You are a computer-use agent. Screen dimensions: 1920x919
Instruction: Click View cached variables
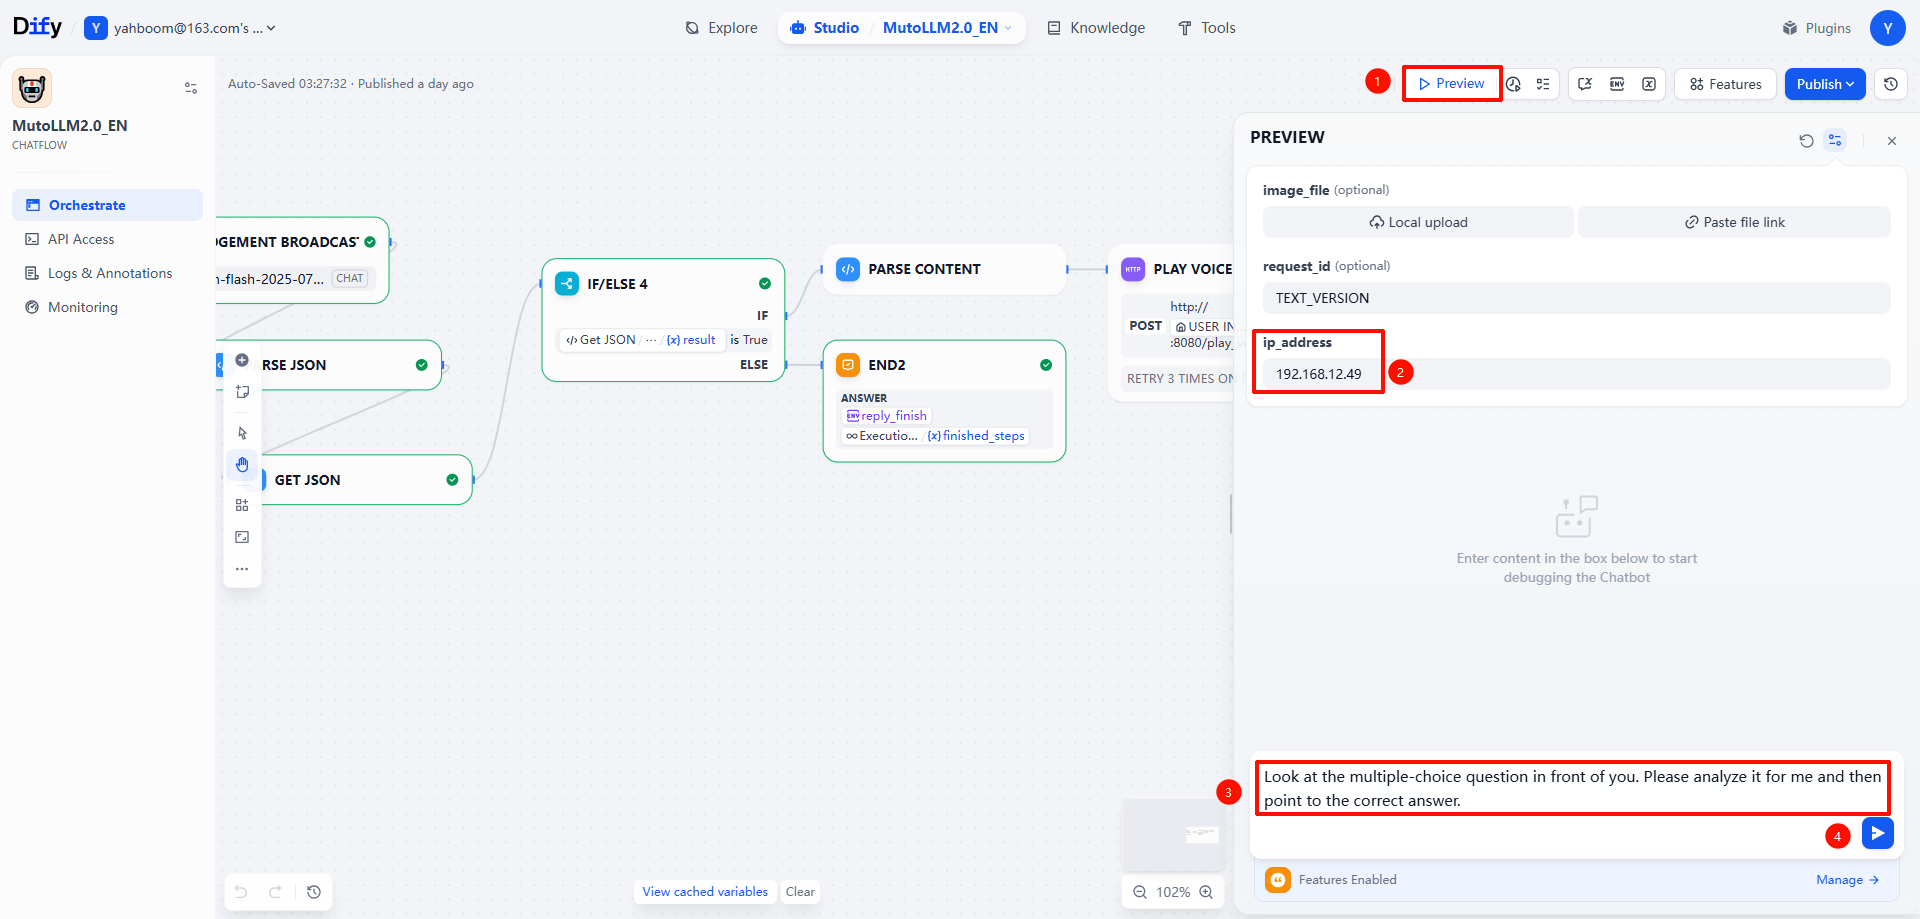tap(705, 892)
